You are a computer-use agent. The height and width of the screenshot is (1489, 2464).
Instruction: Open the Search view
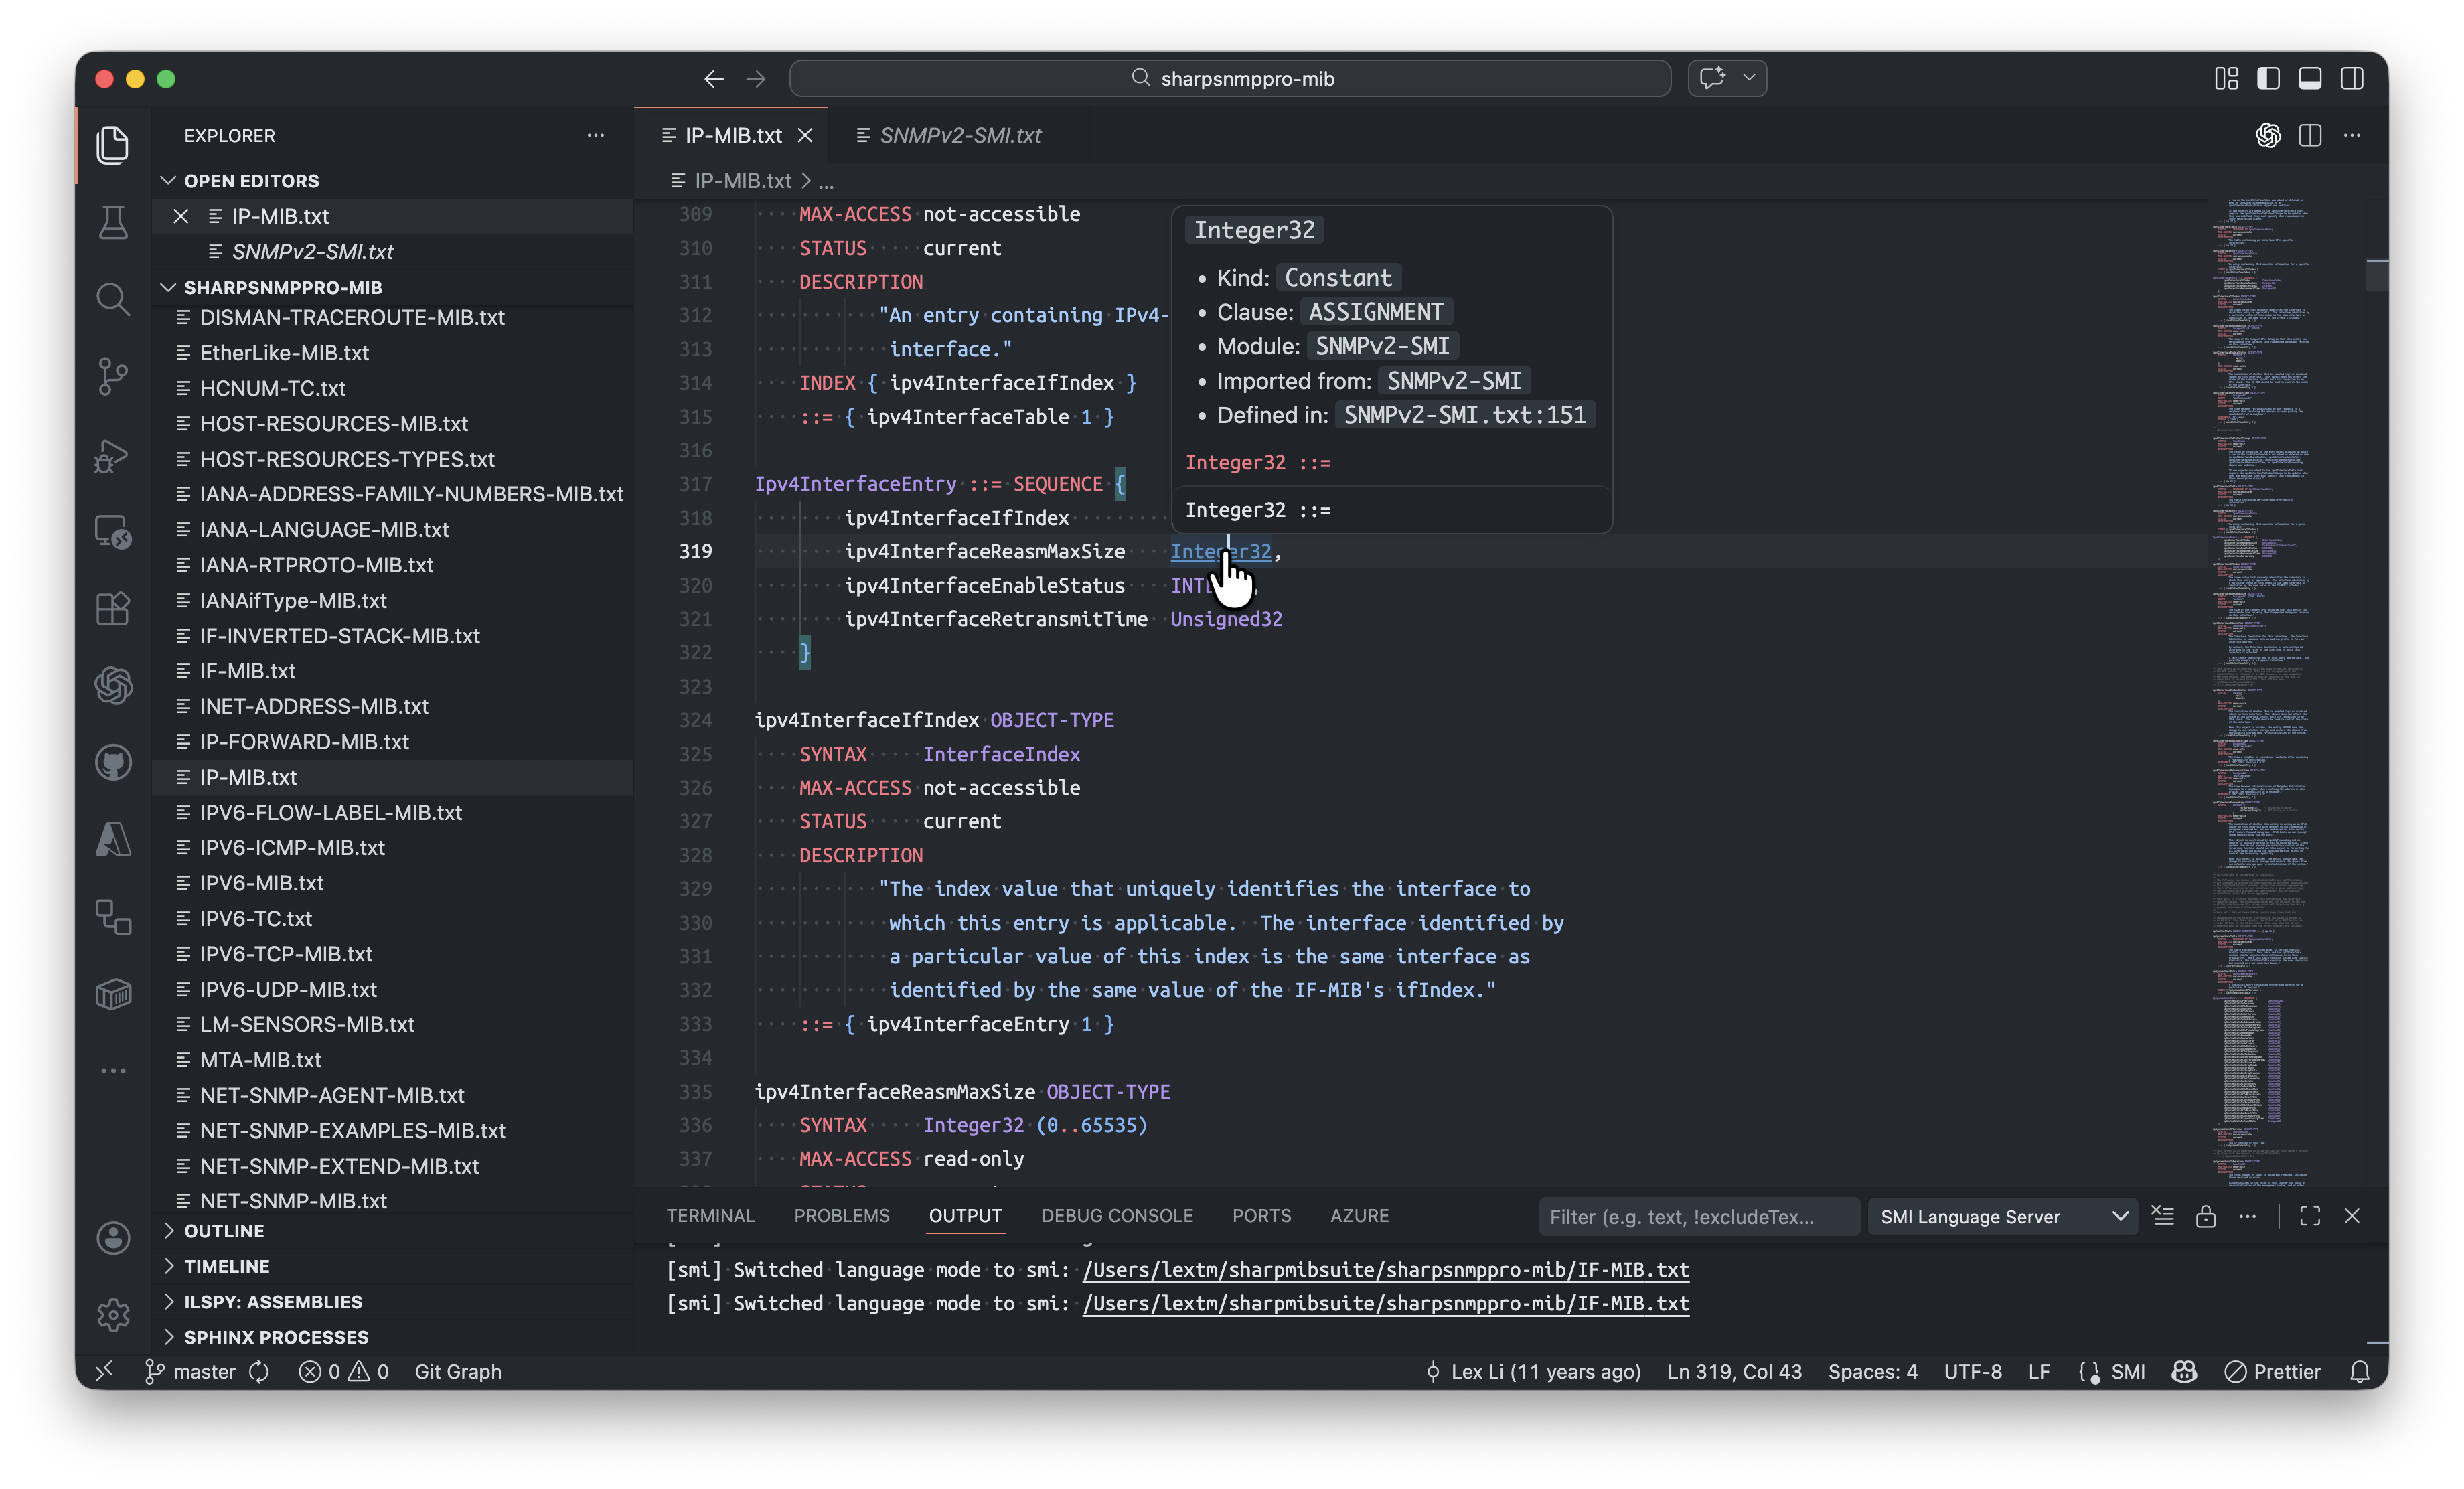point(113,298)
